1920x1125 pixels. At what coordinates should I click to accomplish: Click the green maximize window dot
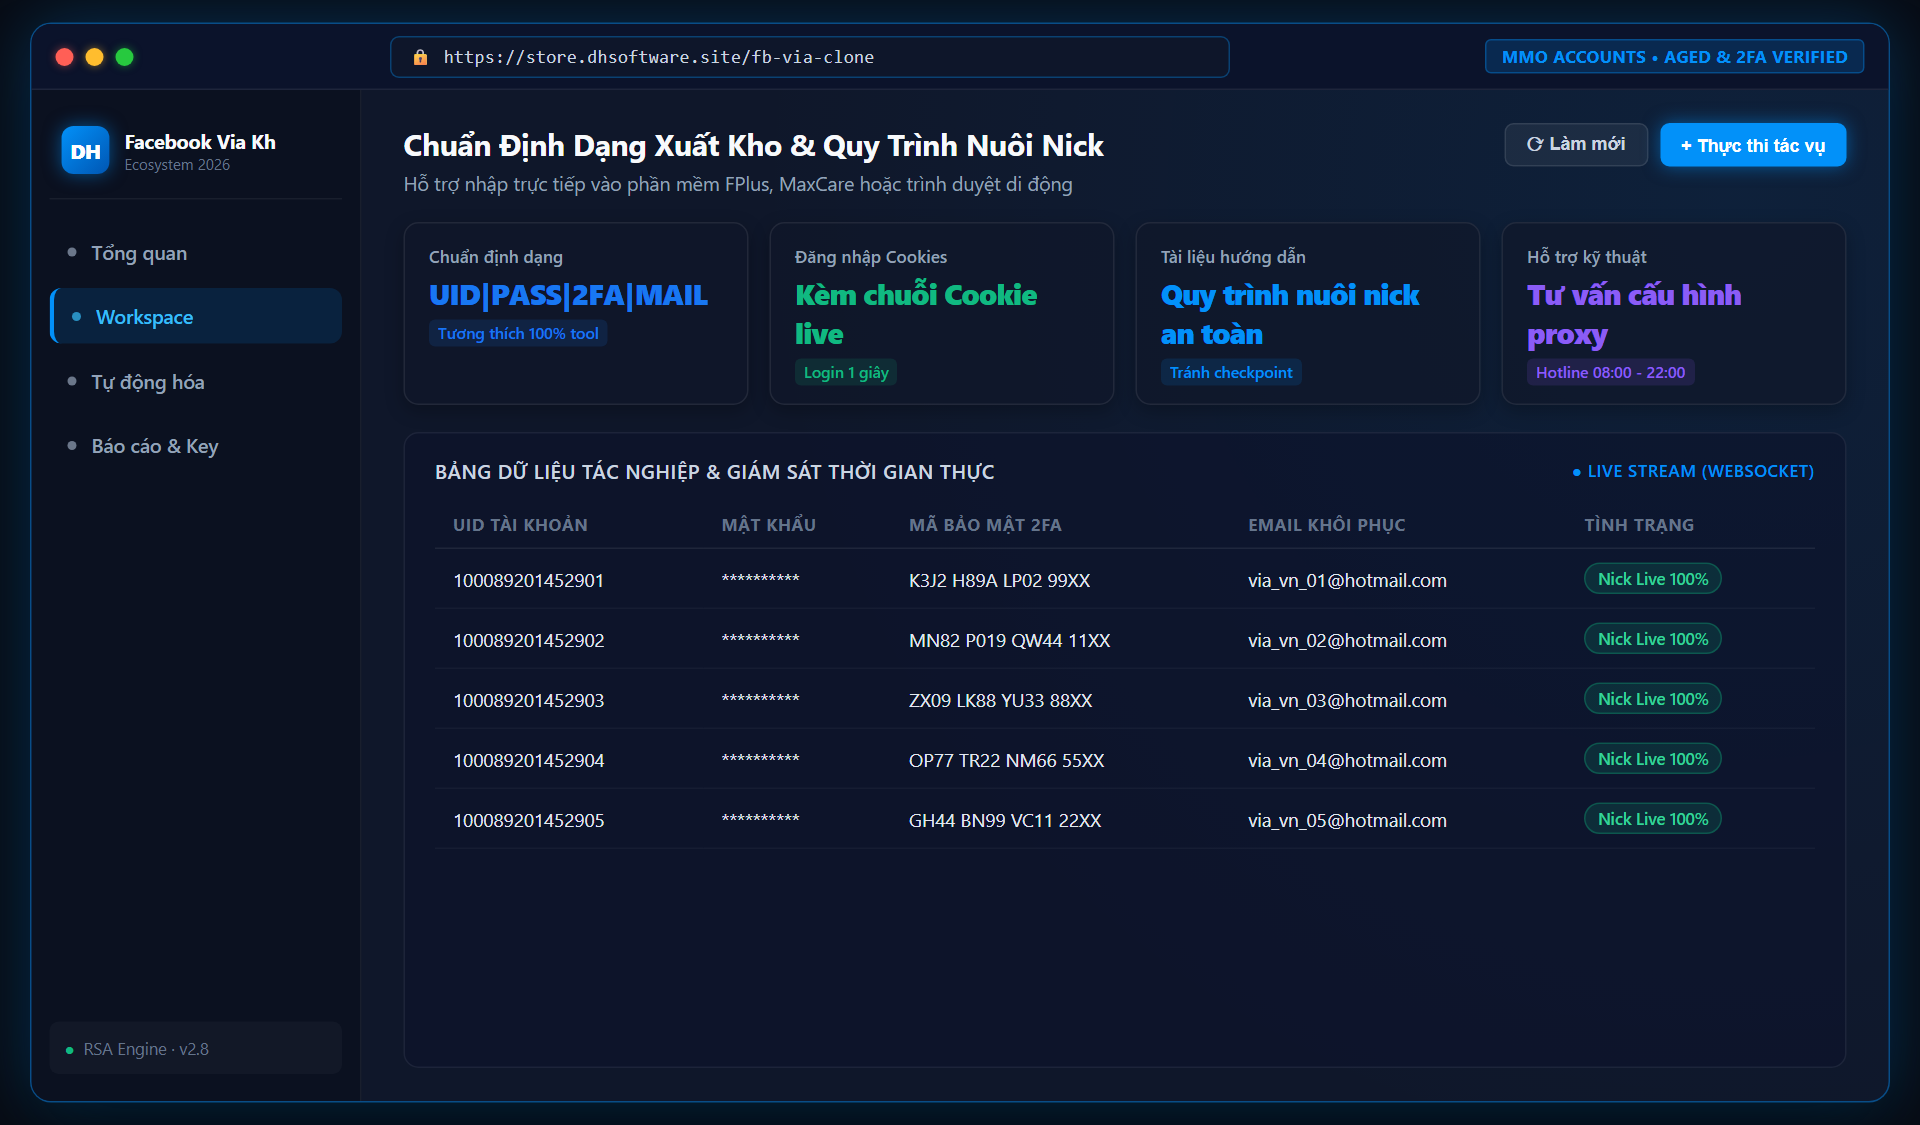[125, 57]
